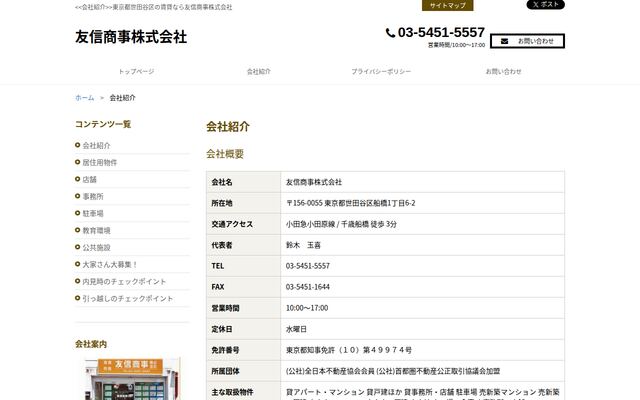This screenshot has height=400, width=640.
Task: Open the 友信商事株式会社 site title
Action: pyautogui.click(x=131, y=37)
